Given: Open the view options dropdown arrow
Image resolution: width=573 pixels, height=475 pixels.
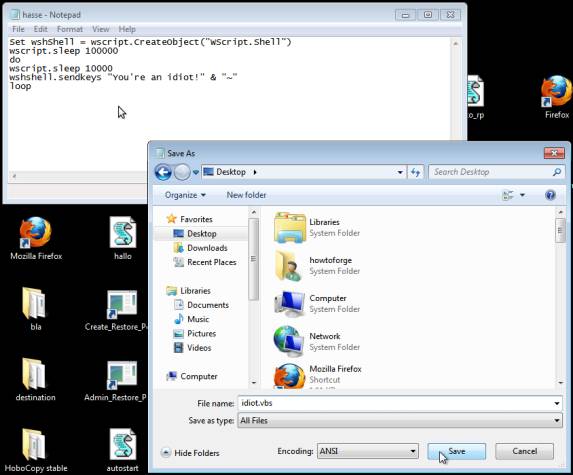Looking at the screenshot, I should pyautogui.click(x=522, y=195).
